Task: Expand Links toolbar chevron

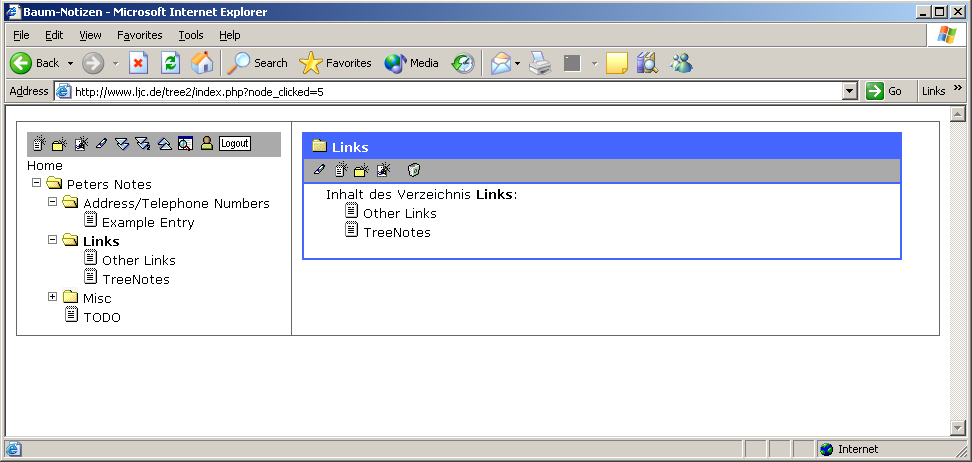Action: [x=958, y=88]
